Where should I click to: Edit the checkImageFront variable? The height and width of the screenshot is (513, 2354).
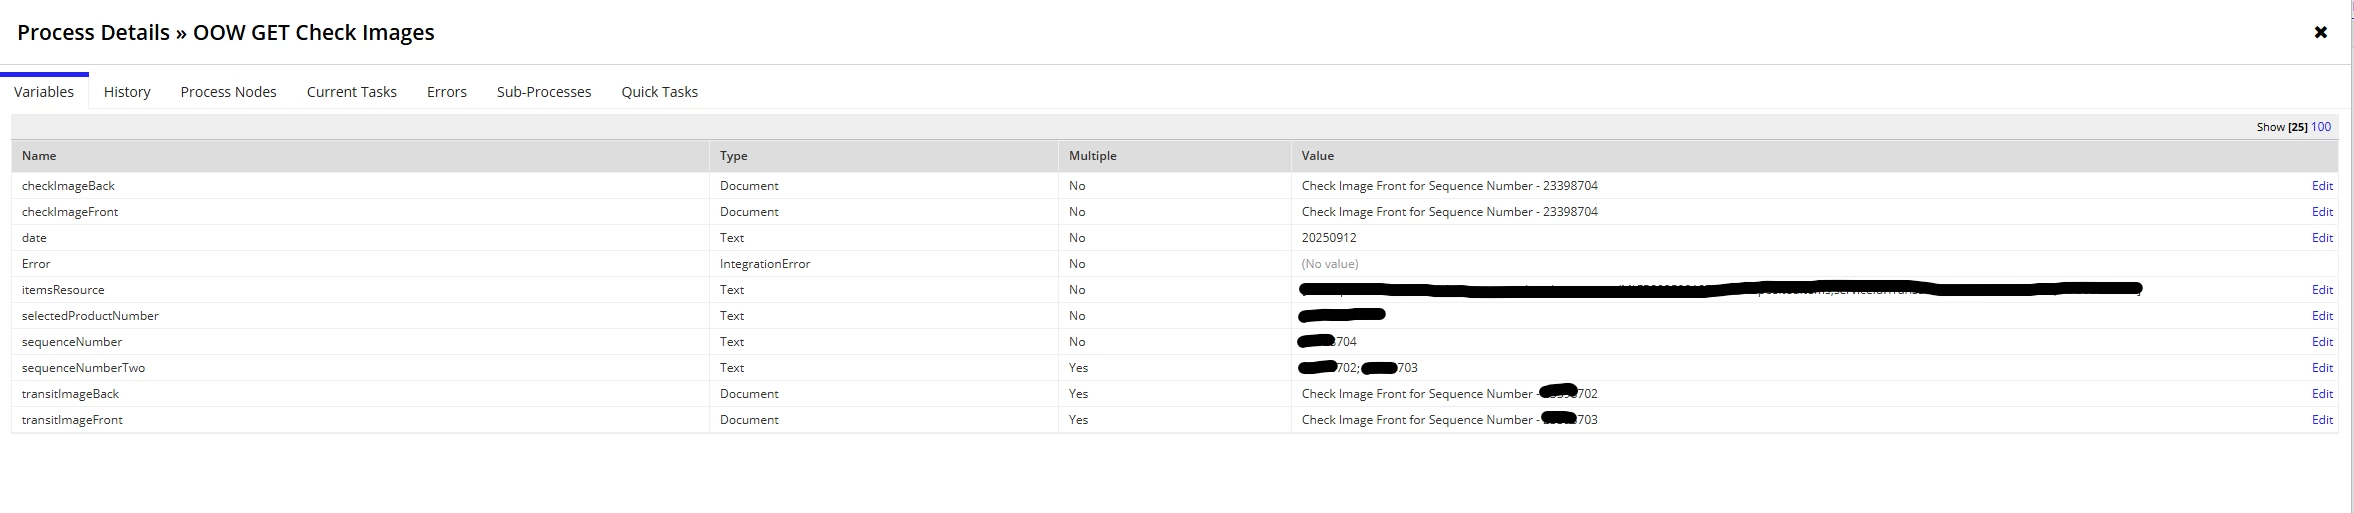[x=2322, y=212]
